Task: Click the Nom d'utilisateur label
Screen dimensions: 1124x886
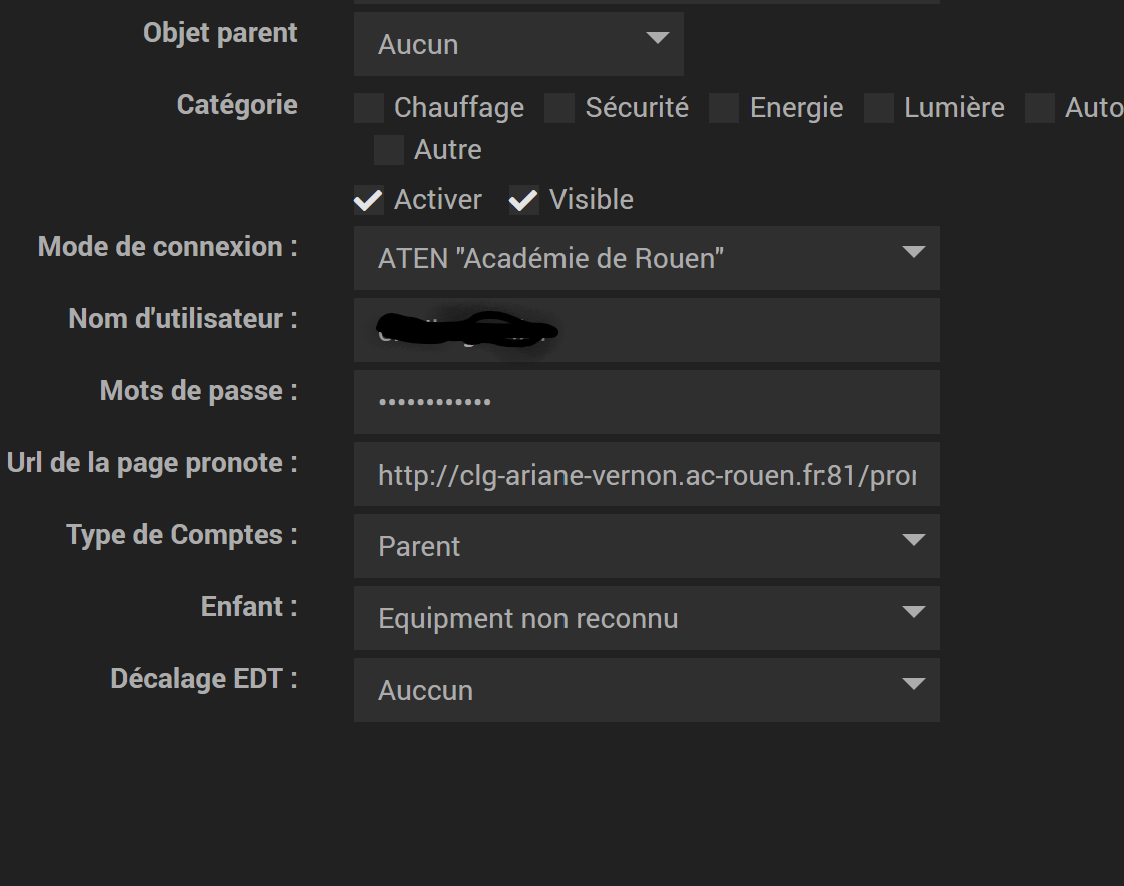Action: [x=183, y=319]
